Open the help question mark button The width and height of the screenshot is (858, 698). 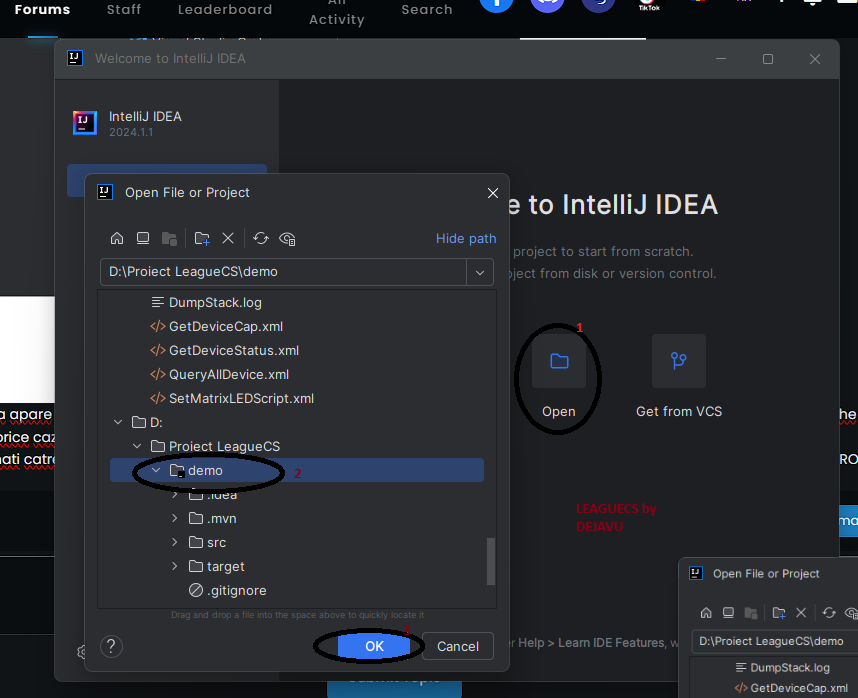pyautogui.click(x=112, y=646)
